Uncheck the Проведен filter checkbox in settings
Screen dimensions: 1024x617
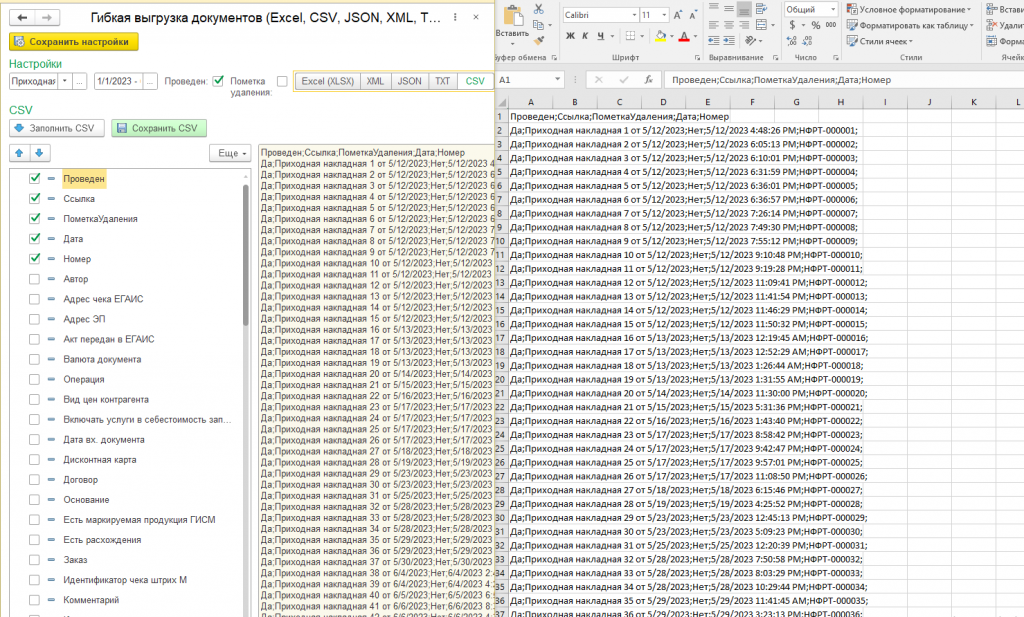(x=218, y=81)
